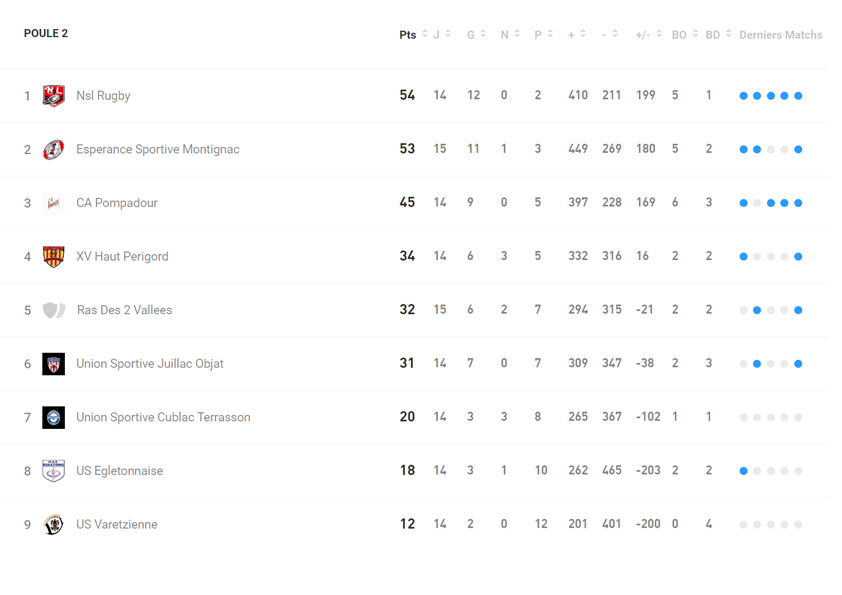The width and height of the screenshot is (842, 595).
Task: Click the XV Haut Perigord crest
Action: (54, 257)
